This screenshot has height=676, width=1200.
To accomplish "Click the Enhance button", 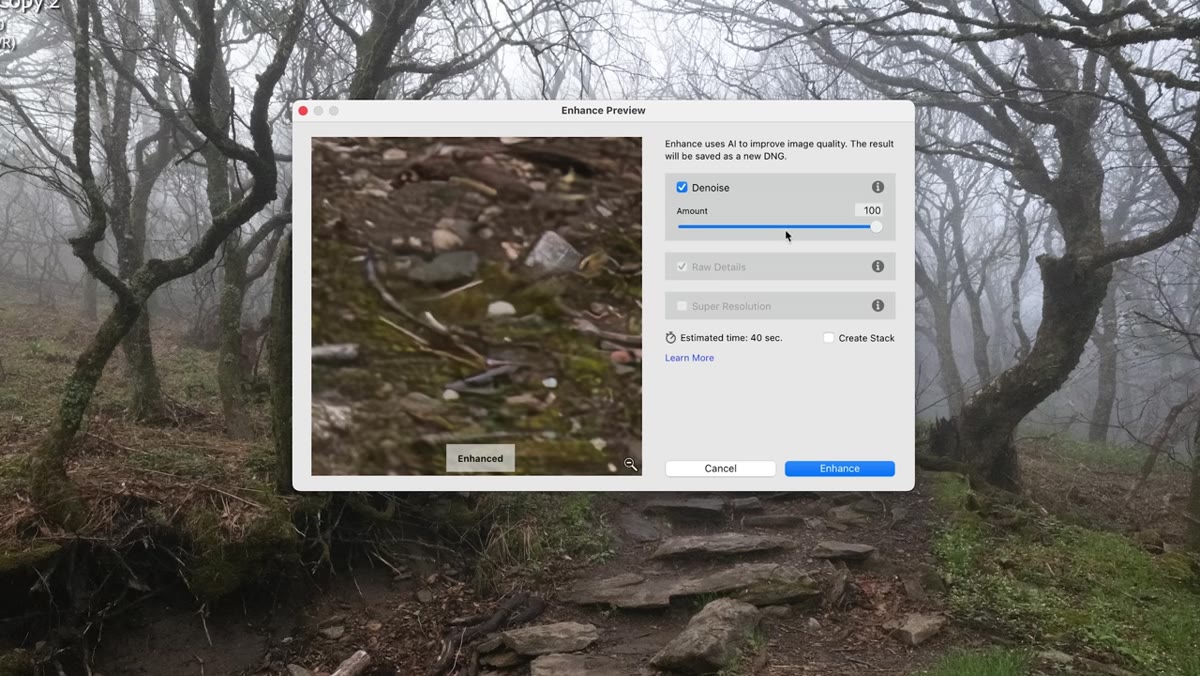I will coord(840,468).
